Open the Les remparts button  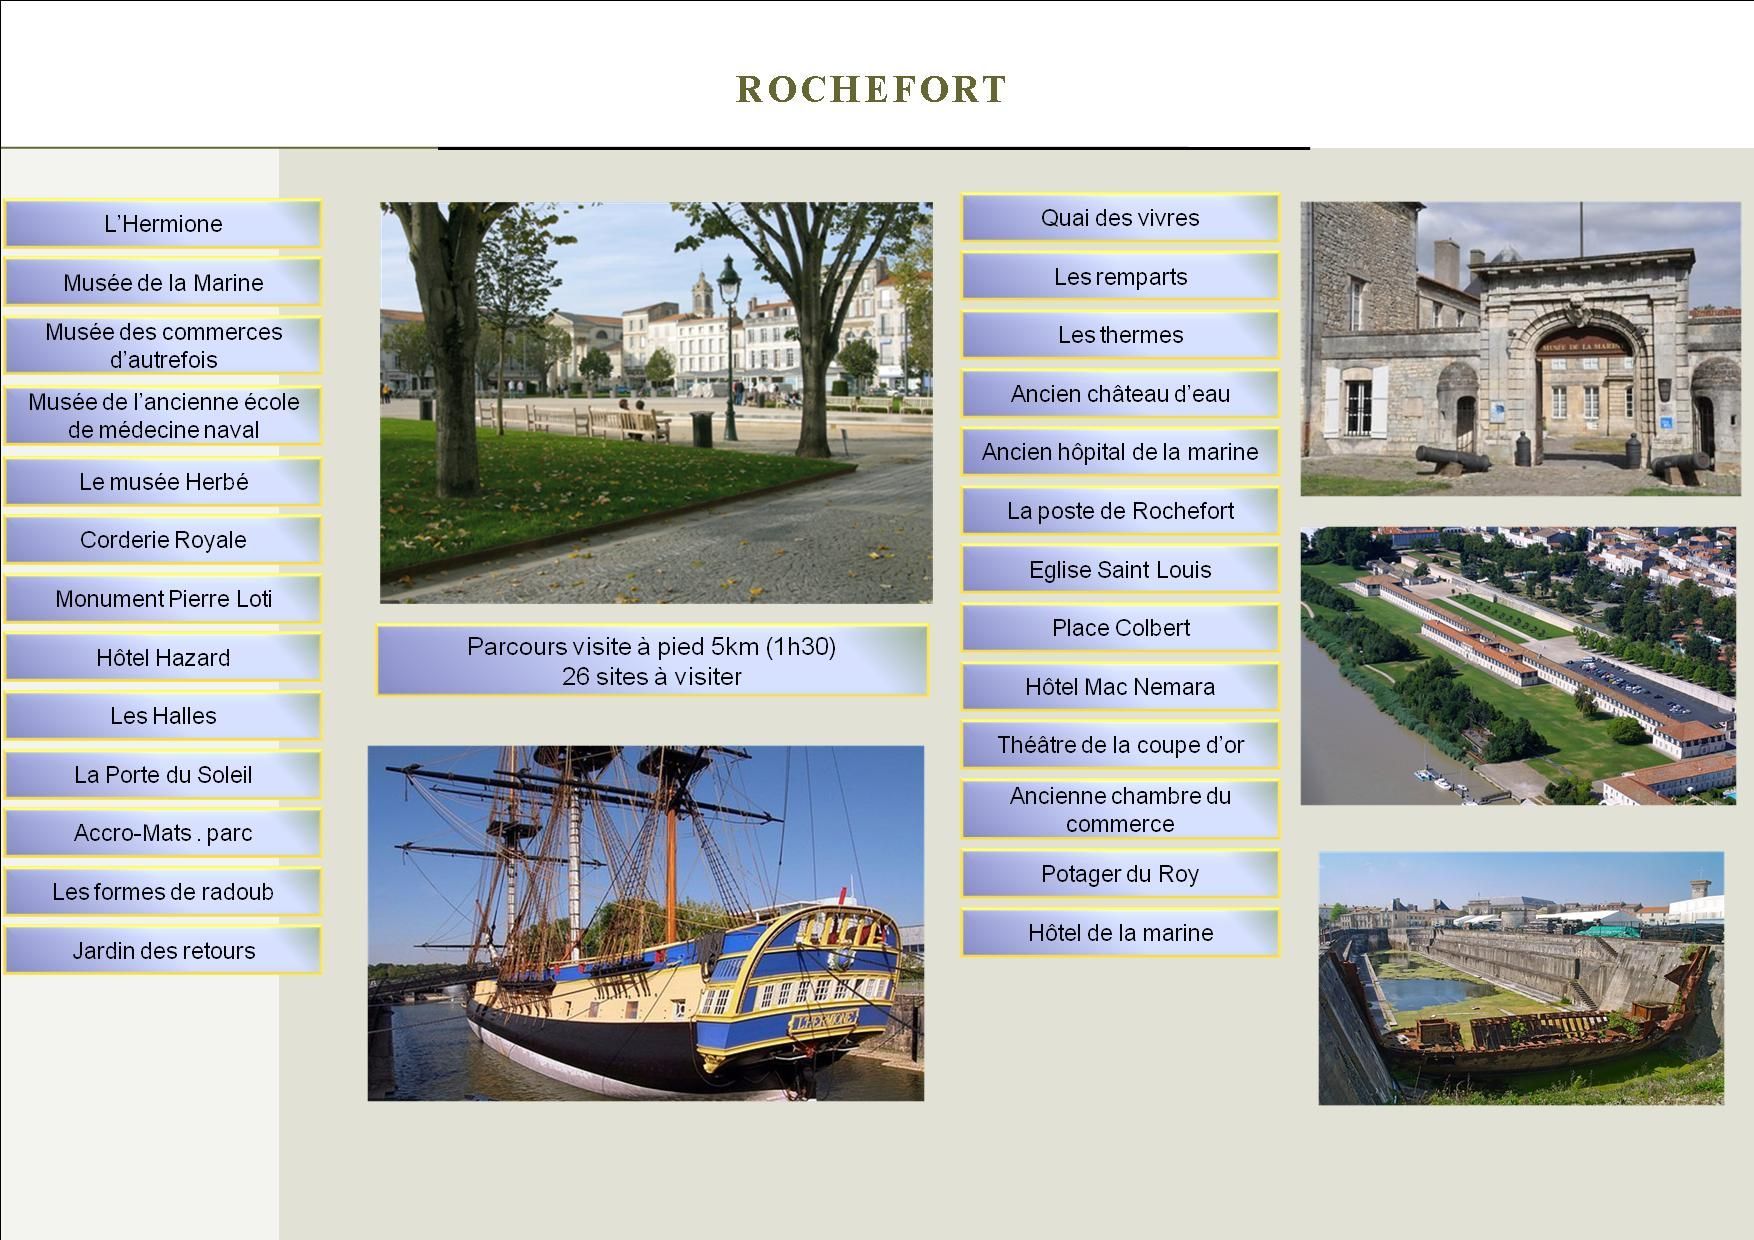pos(1120,277)
